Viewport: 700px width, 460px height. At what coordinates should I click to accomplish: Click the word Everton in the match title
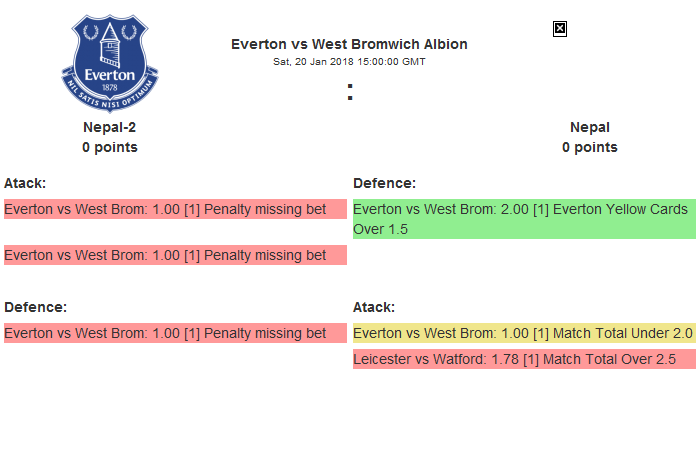pyautogui.click(x=258, y=44)
